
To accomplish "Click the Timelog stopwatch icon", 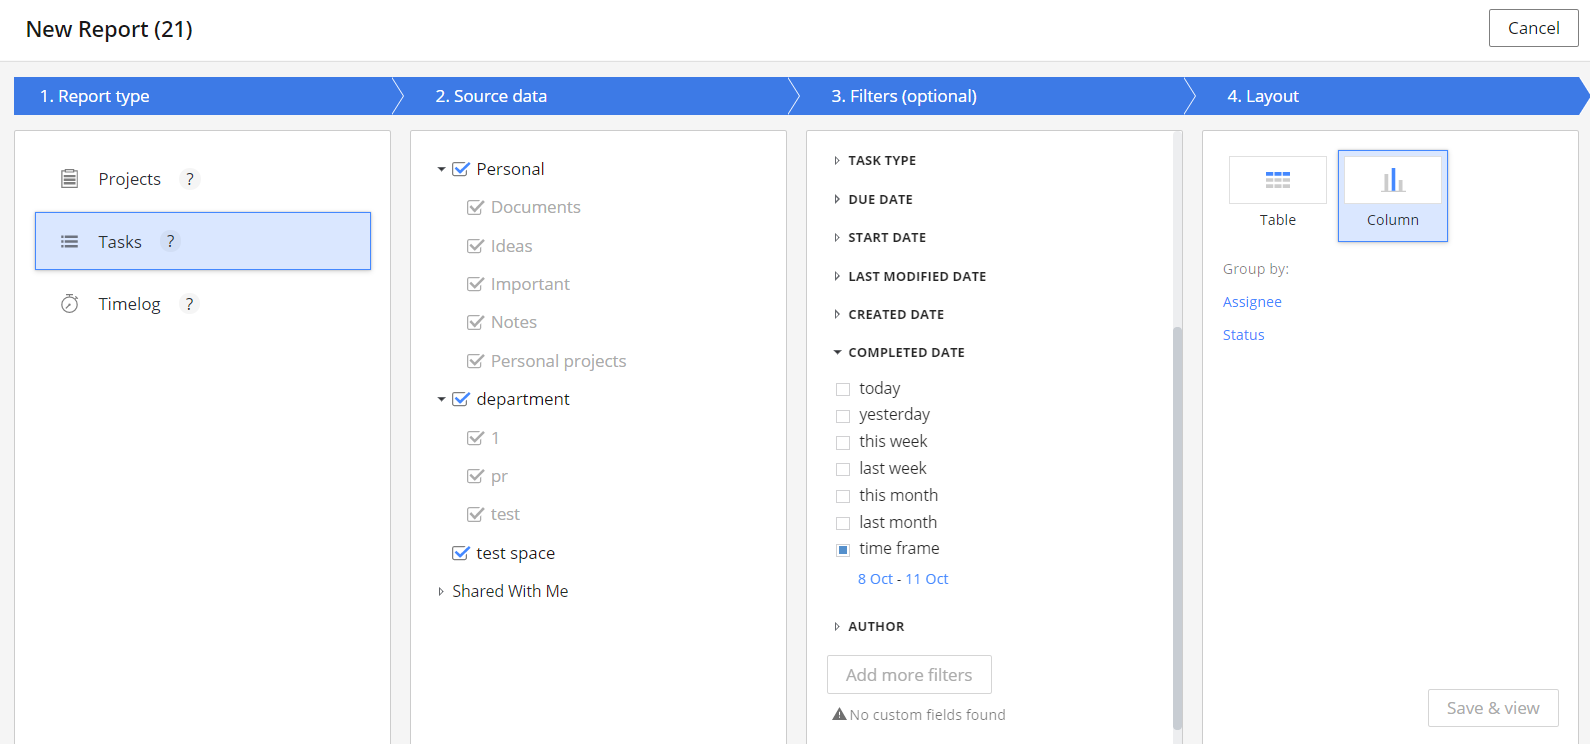I will click(69, 304).
